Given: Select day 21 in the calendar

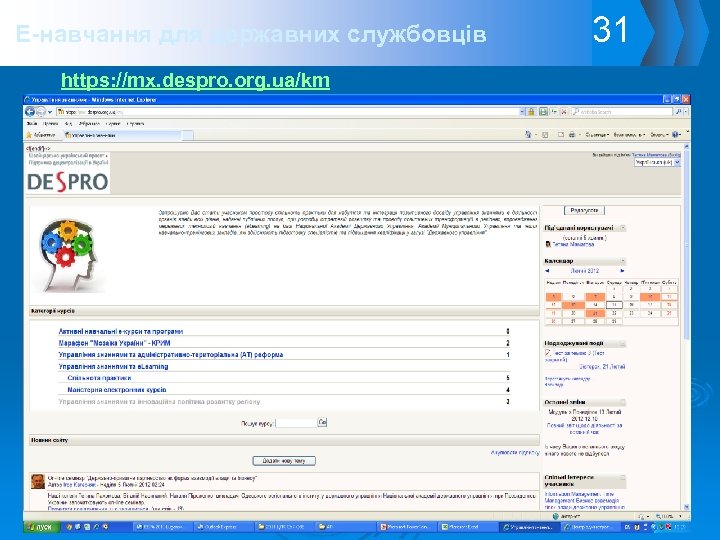Looking at the screenshot, I should 595,313.
